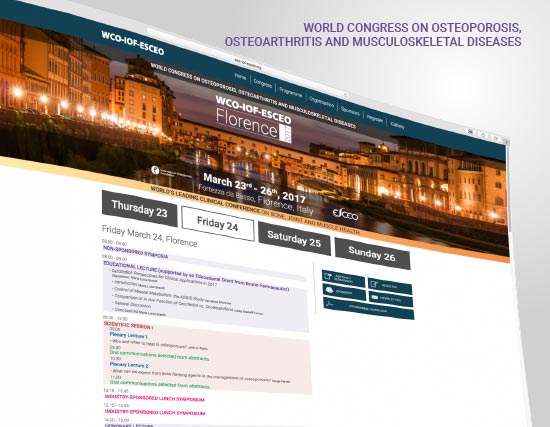550x427 pixels.
Task: Click the ESCEO logo on the banner
Action: pyautogui.click(x=345, y=214)
